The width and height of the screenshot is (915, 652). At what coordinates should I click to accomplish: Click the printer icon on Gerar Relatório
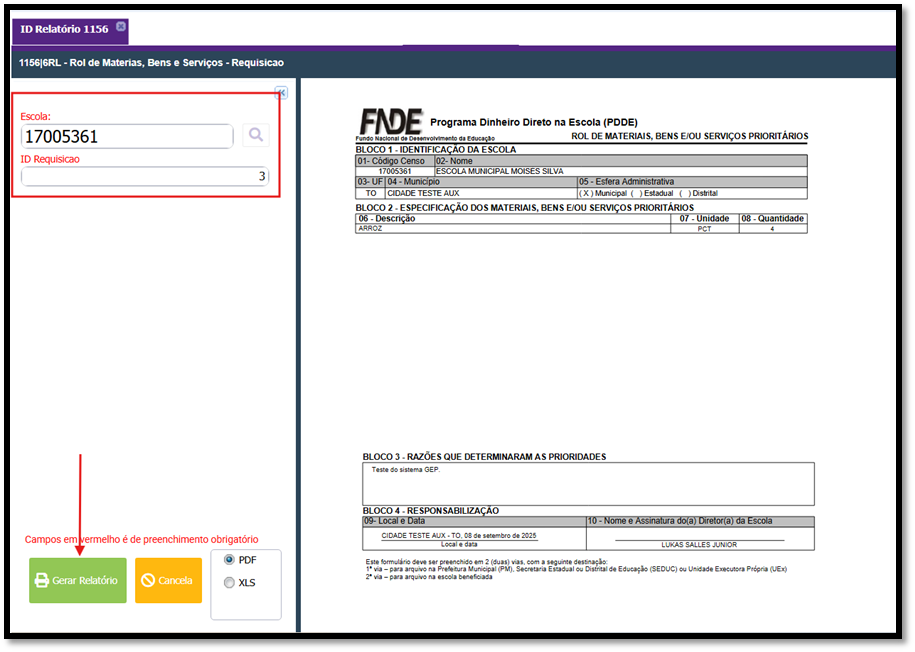pos(42,581)
